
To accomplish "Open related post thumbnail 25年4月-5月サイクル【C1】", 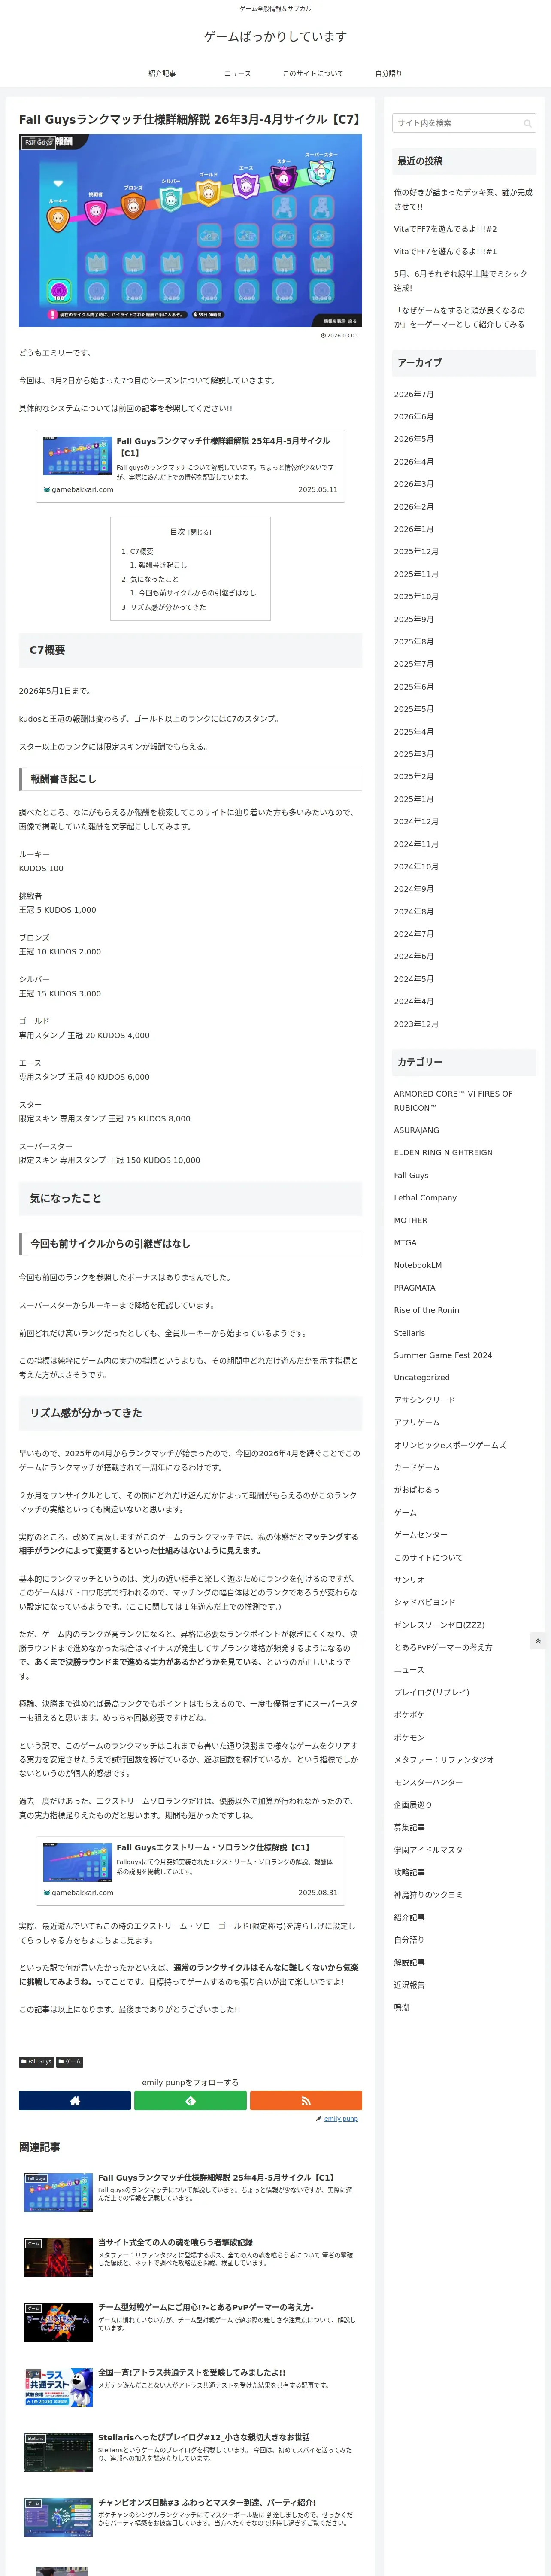I will coord(58,2192).
